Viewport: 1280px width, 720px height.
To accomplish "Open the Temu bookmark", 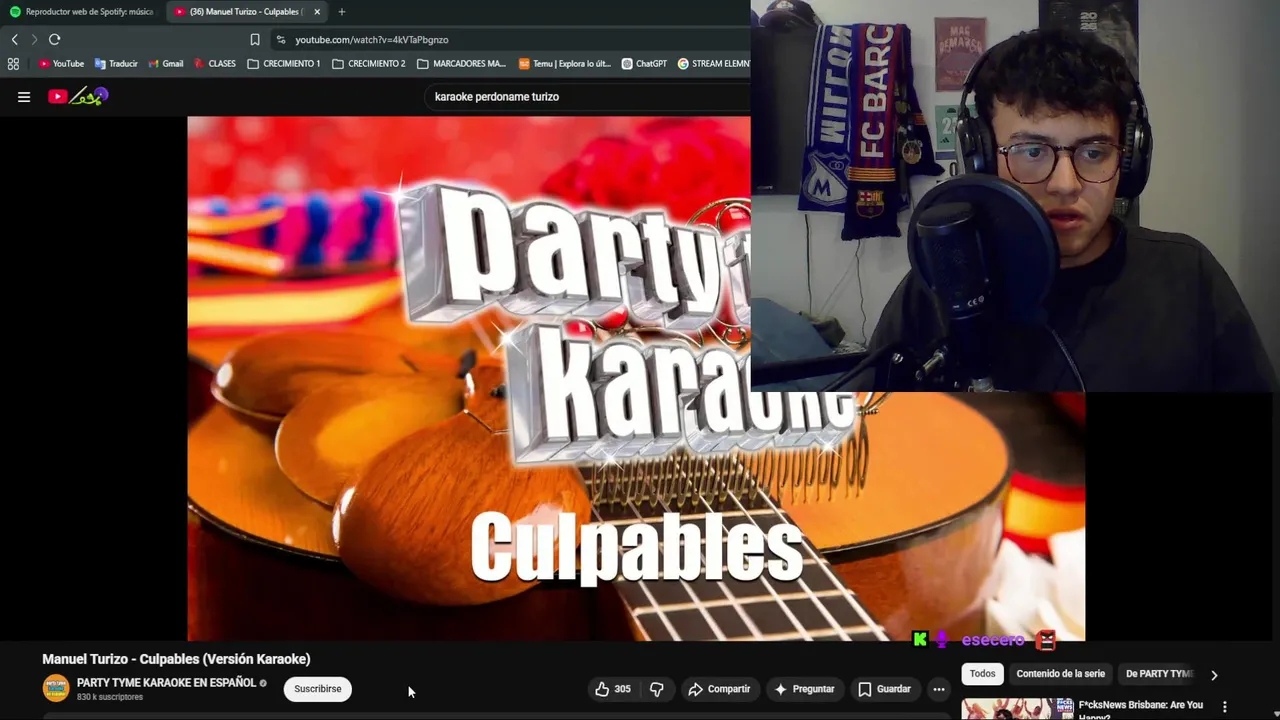I will [565, 63].
